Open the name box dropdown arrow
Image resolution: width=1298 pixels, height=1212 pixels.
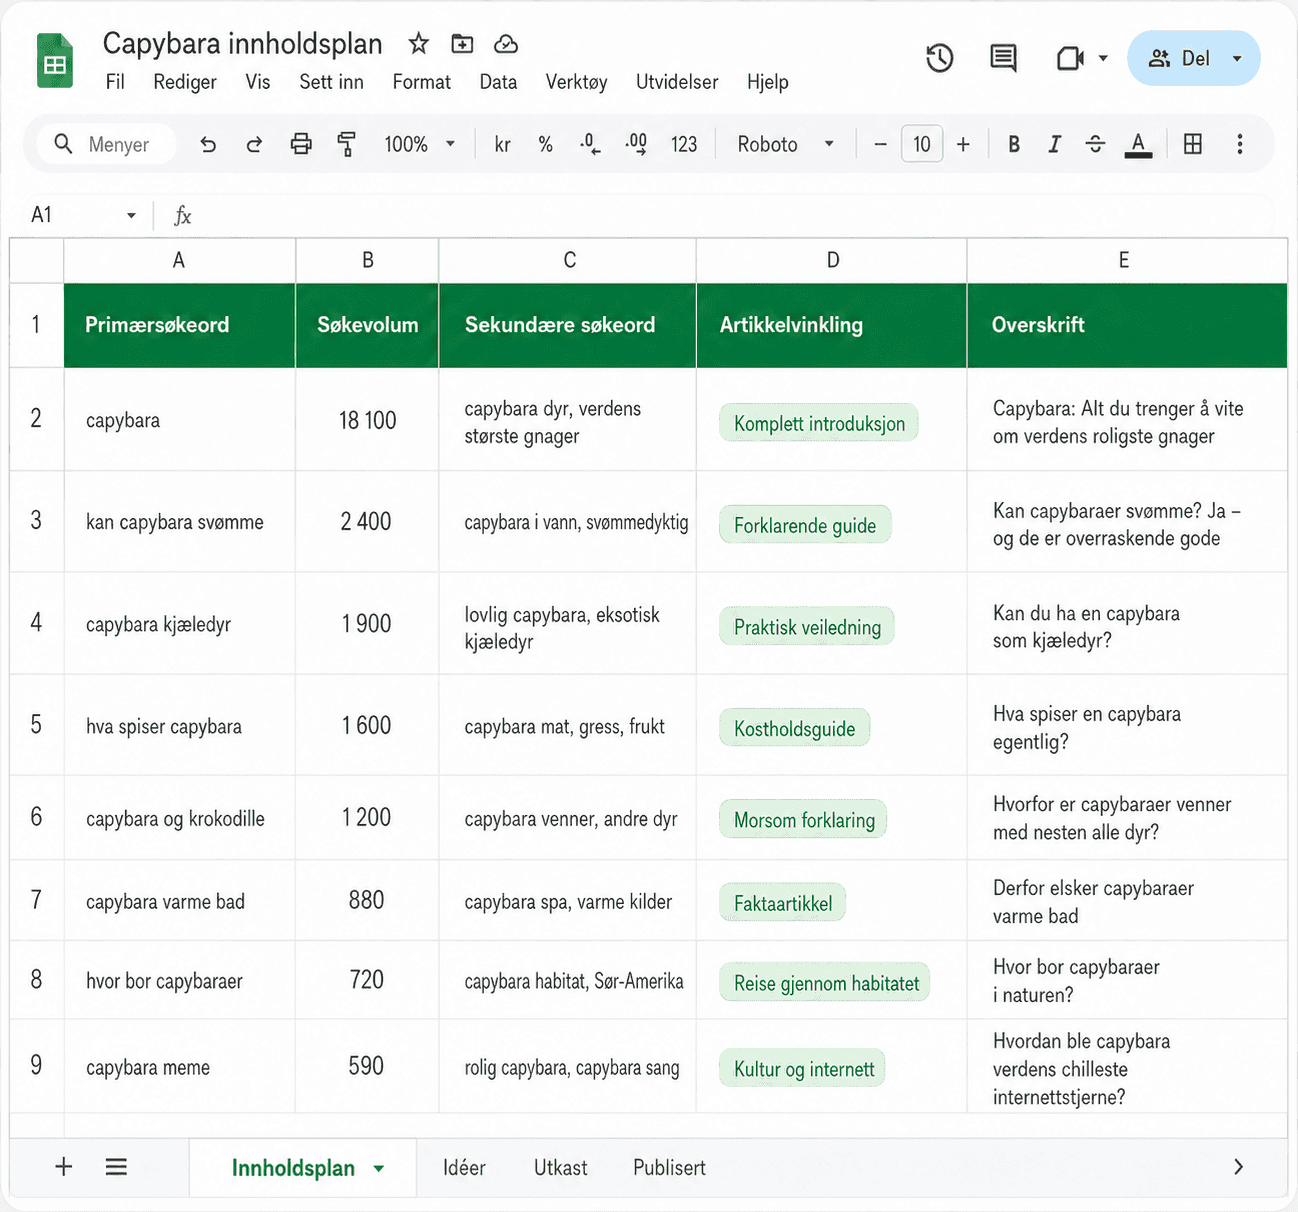(x=131, y=215)
